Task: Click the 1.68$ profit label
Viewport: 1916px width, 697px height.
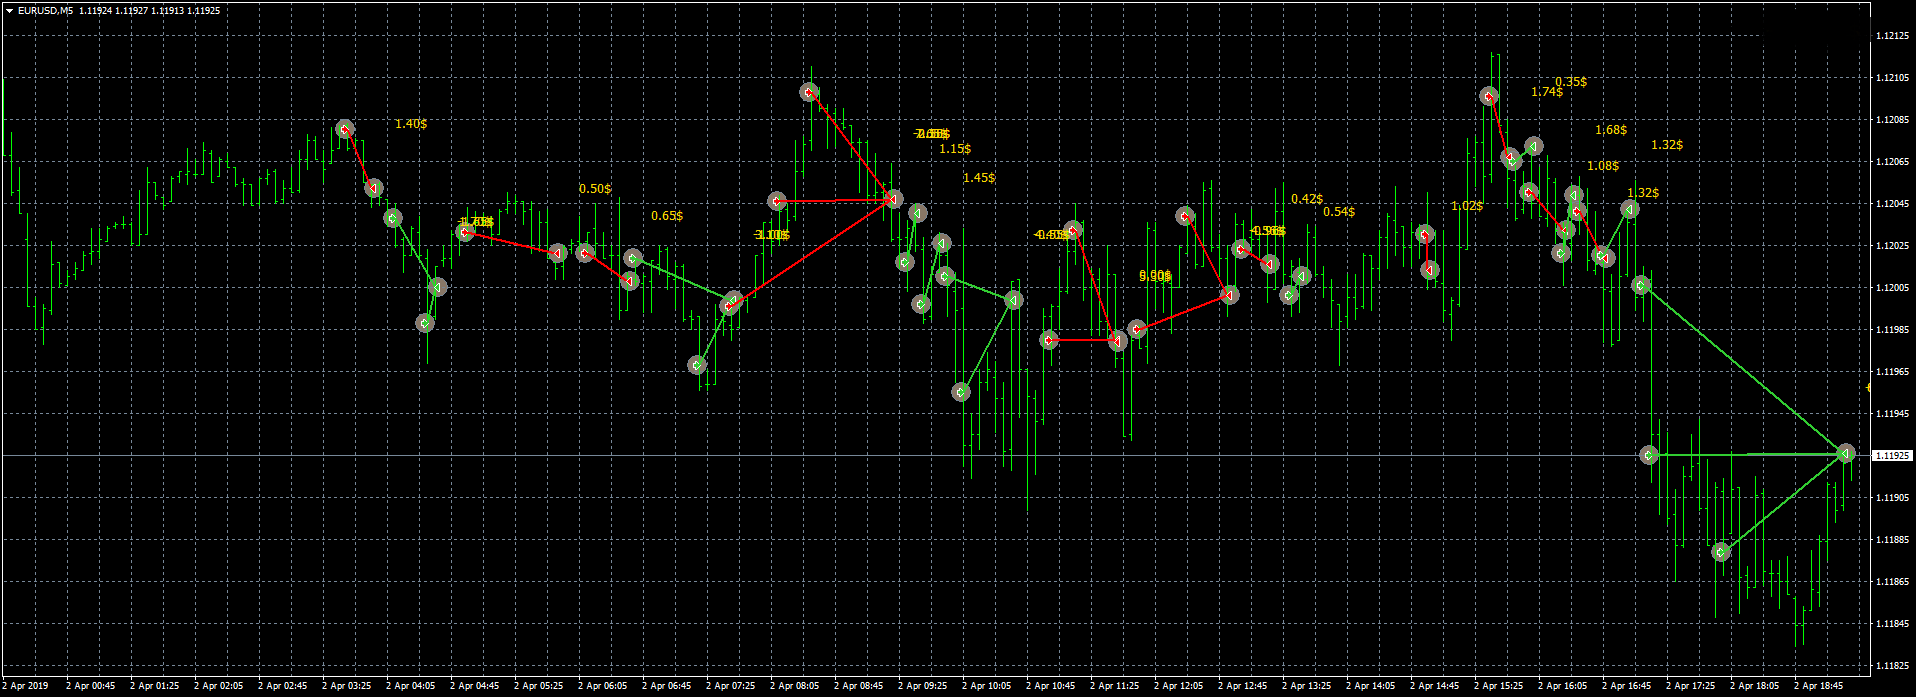Action: tap(1611, 130)
